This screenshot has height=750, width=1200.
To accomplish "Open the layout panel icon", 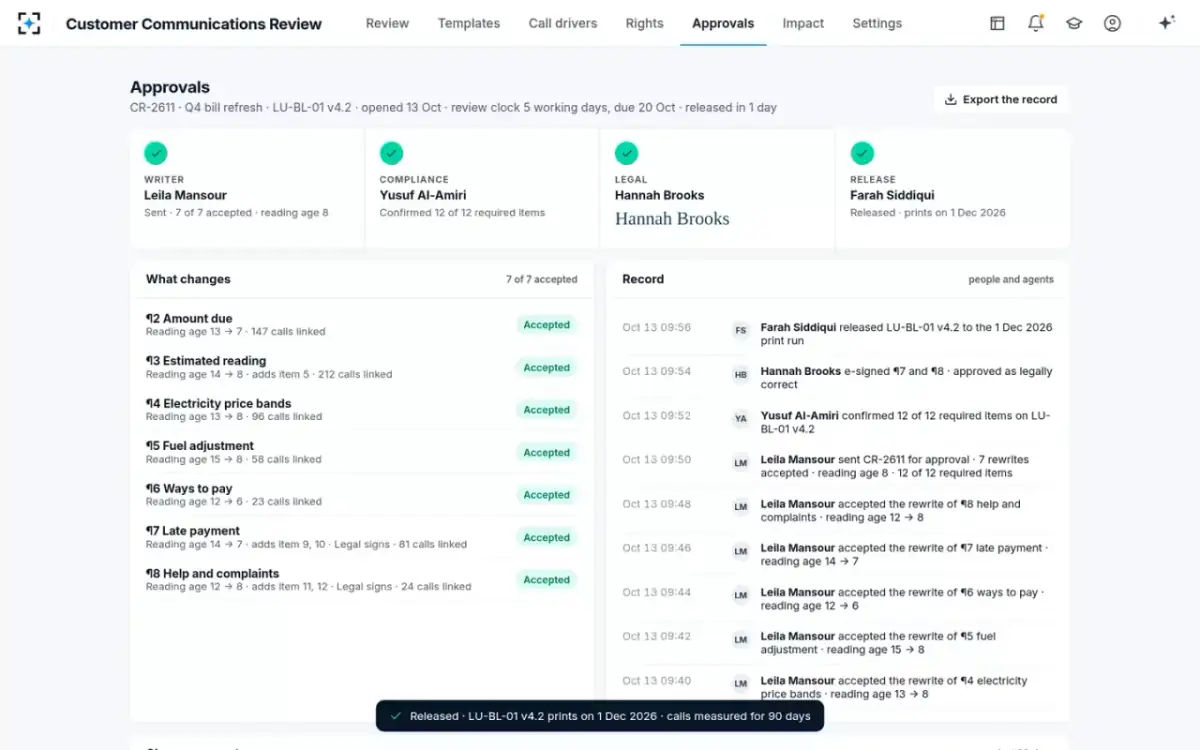I will tap(997, 23).
